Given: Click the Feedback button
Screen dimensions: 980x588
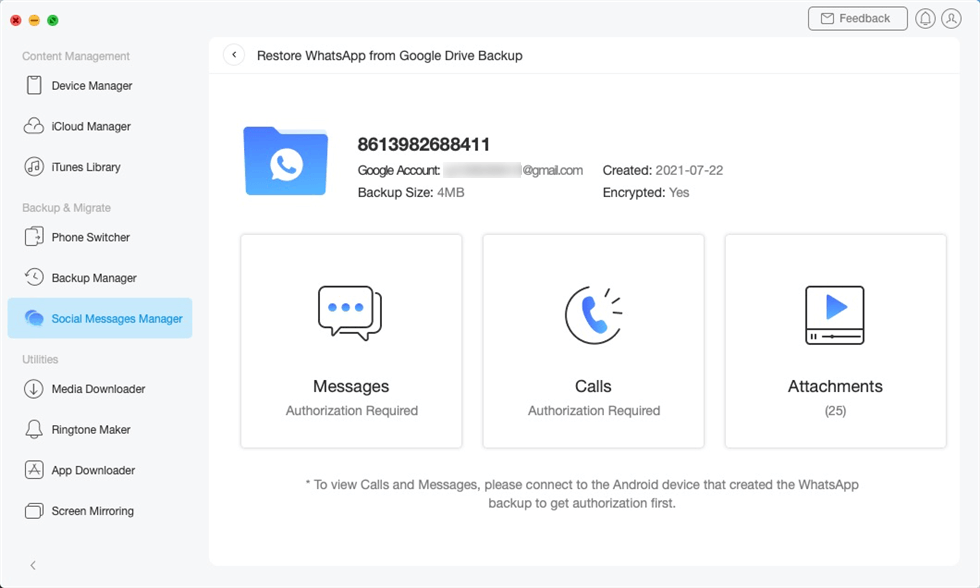Looking at the screenshot, I should click(857, 19).
